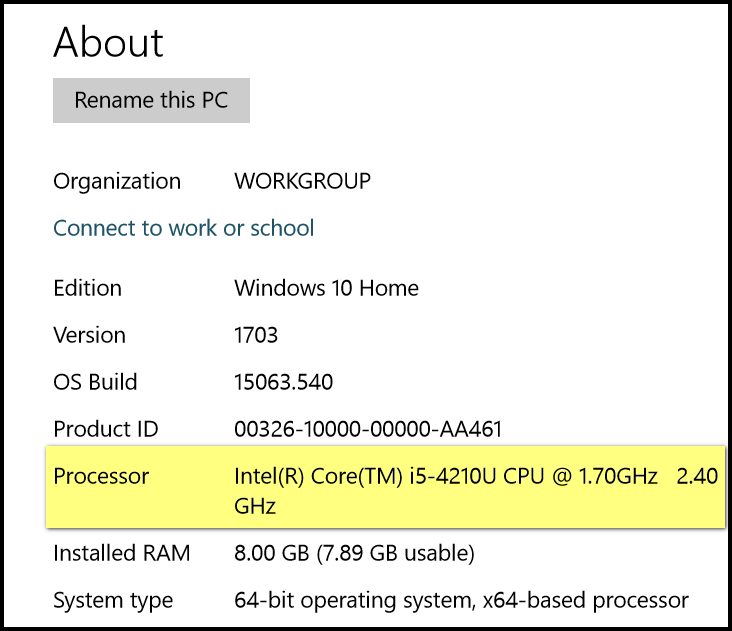Click the Edition label
732x631 pixels.
click(87, 288)
